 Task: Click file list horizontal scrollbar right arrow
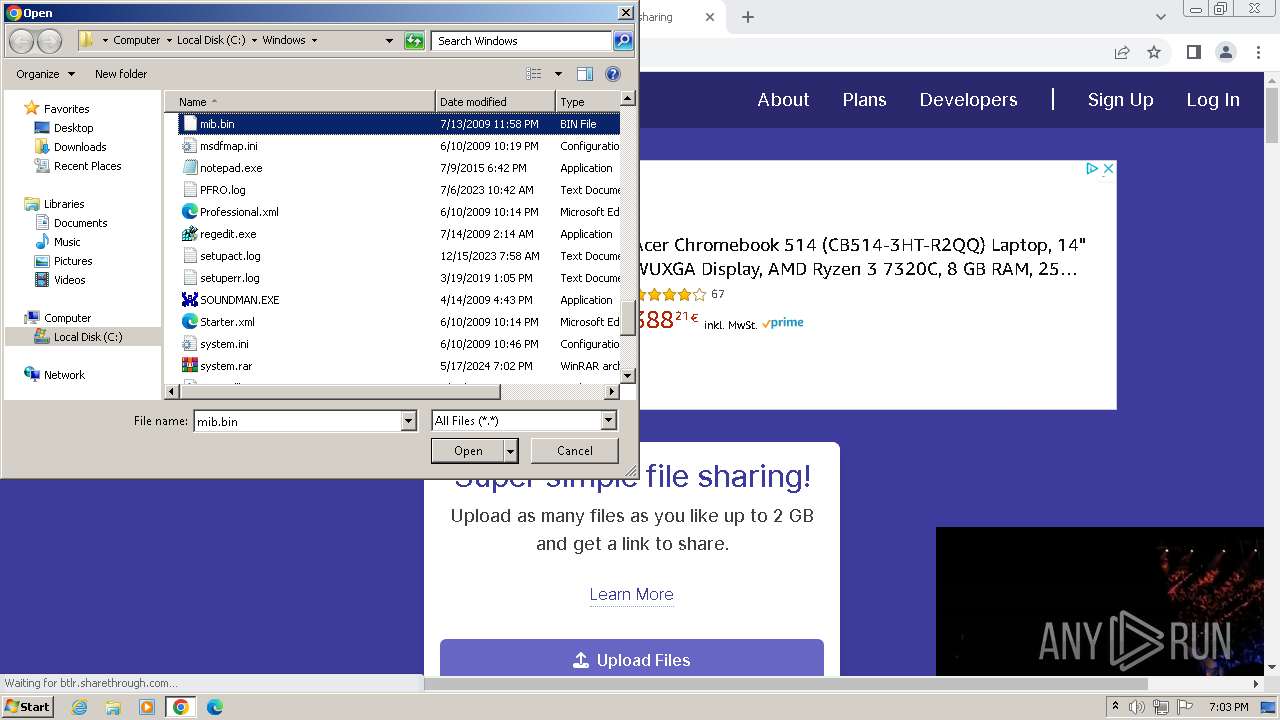(612, 392)
